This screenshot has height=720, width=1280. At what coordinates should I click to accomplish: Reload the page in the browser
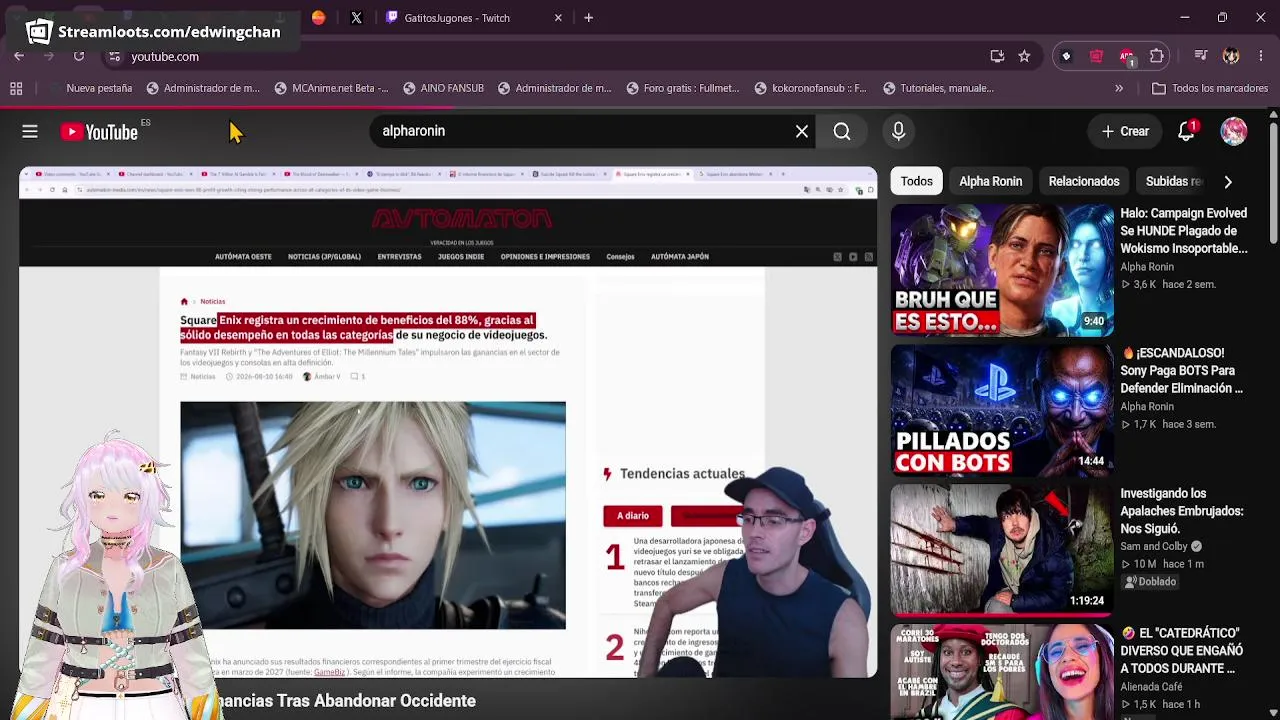coord(79,57)
